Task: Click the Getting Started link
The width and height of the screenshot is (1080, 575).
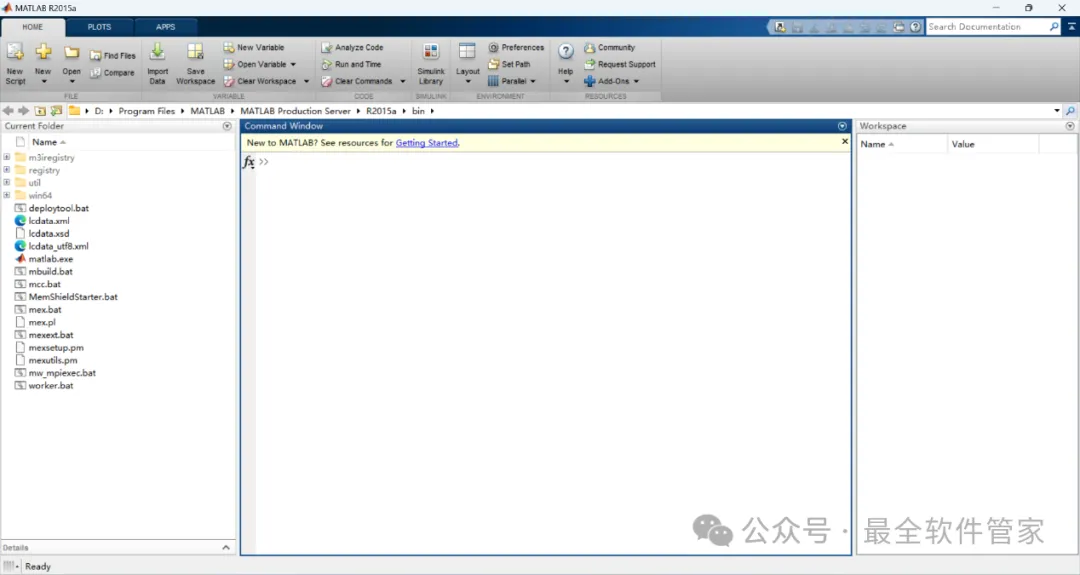Action: (x=426, y=143)
